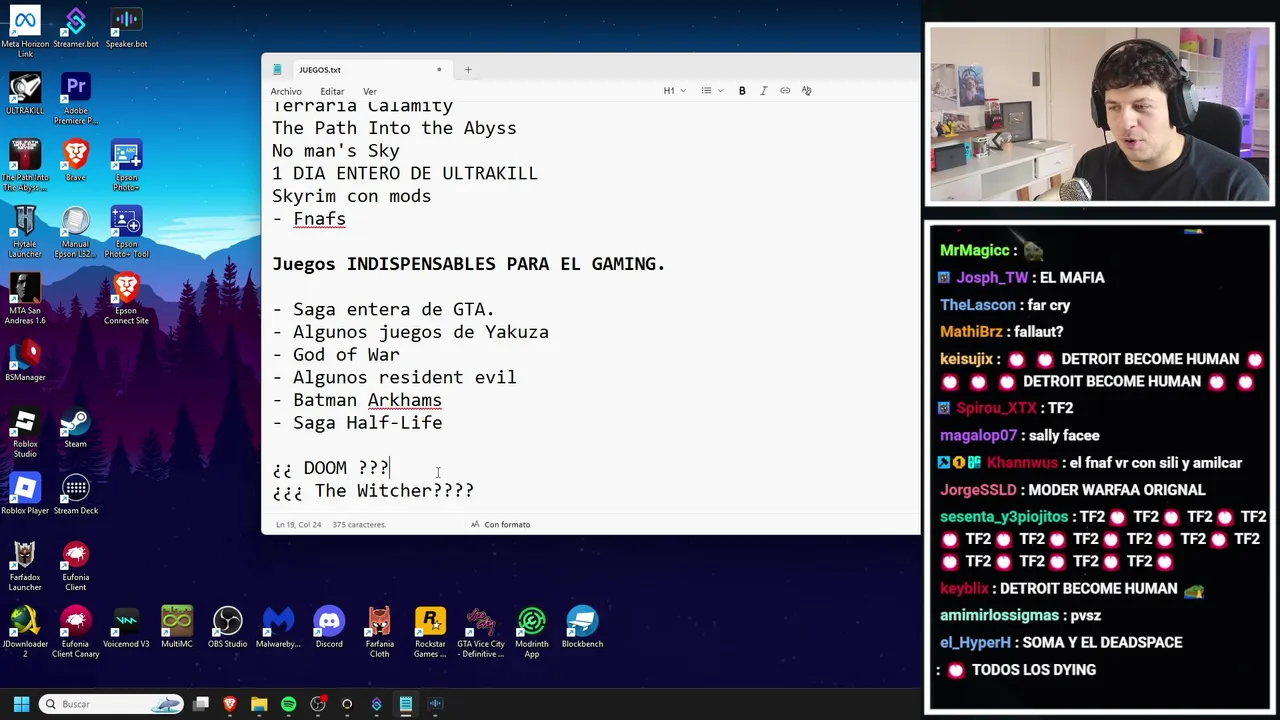Click the webcam feed thumbnail

[1100, 115]
